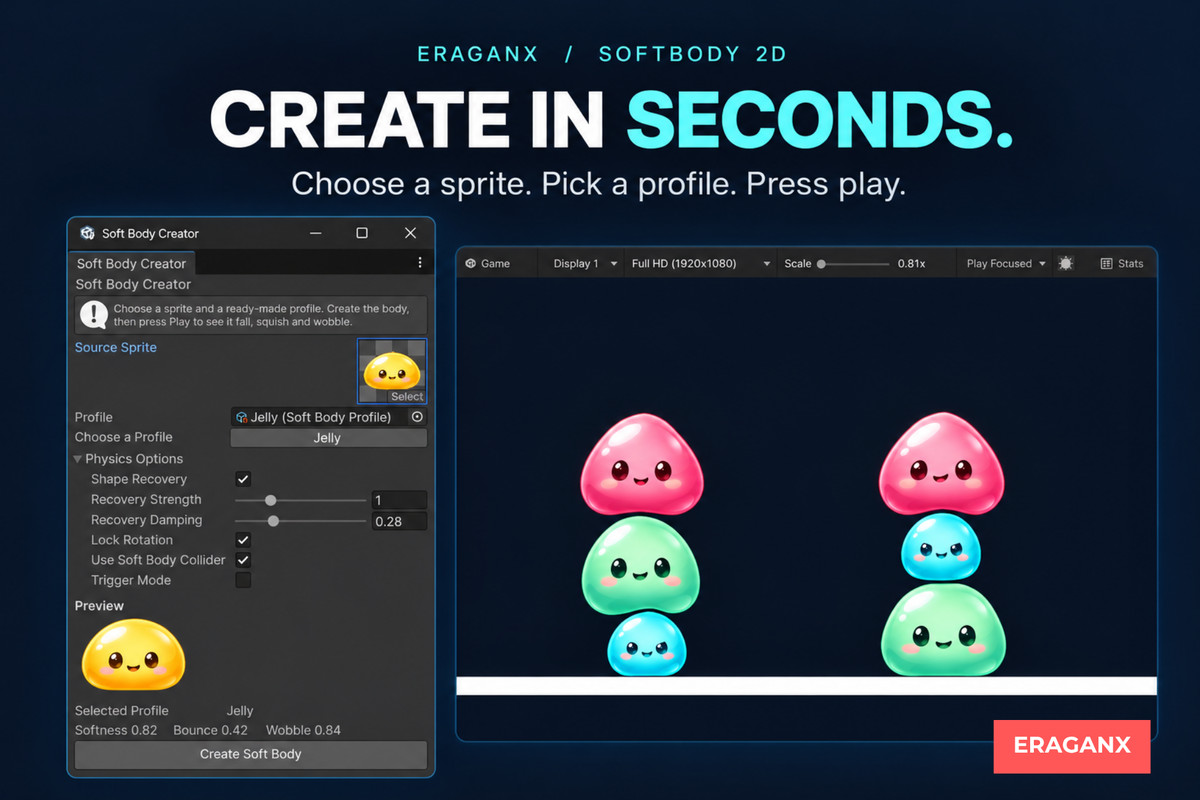Open the Full HD (1920x1080) resolution dropdown
This screenshot has height=800, width=1200.
pos(701,264)
